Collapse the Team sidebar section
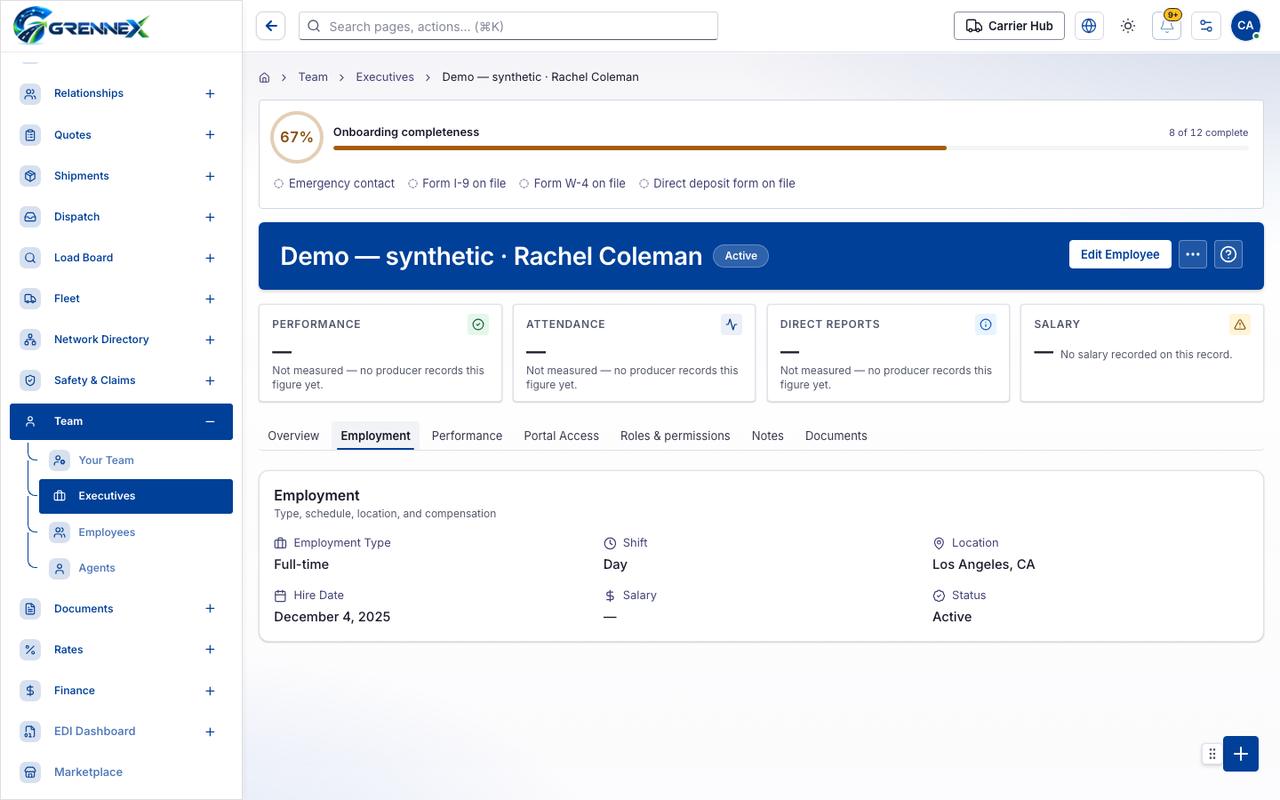1280x800 pixels. [210, 422]
